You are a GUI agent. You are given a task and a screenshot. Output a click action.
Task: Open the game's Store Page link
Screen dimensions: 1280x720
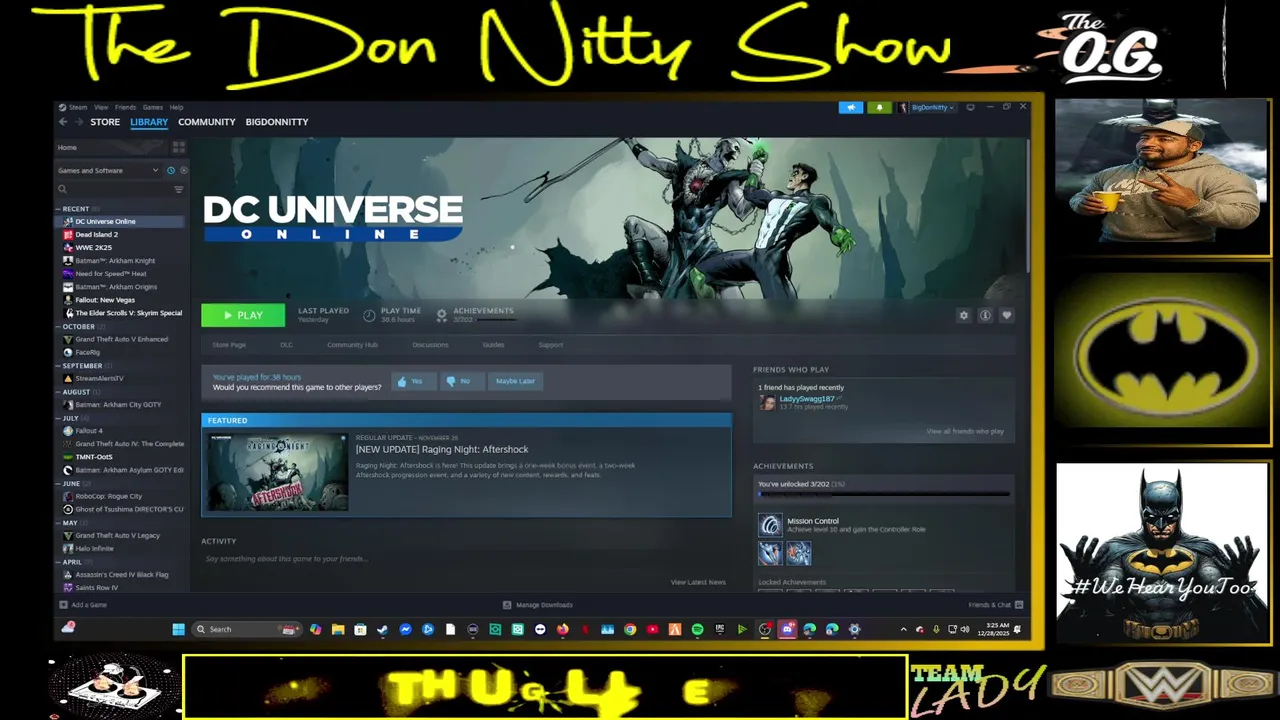(229, 345)
